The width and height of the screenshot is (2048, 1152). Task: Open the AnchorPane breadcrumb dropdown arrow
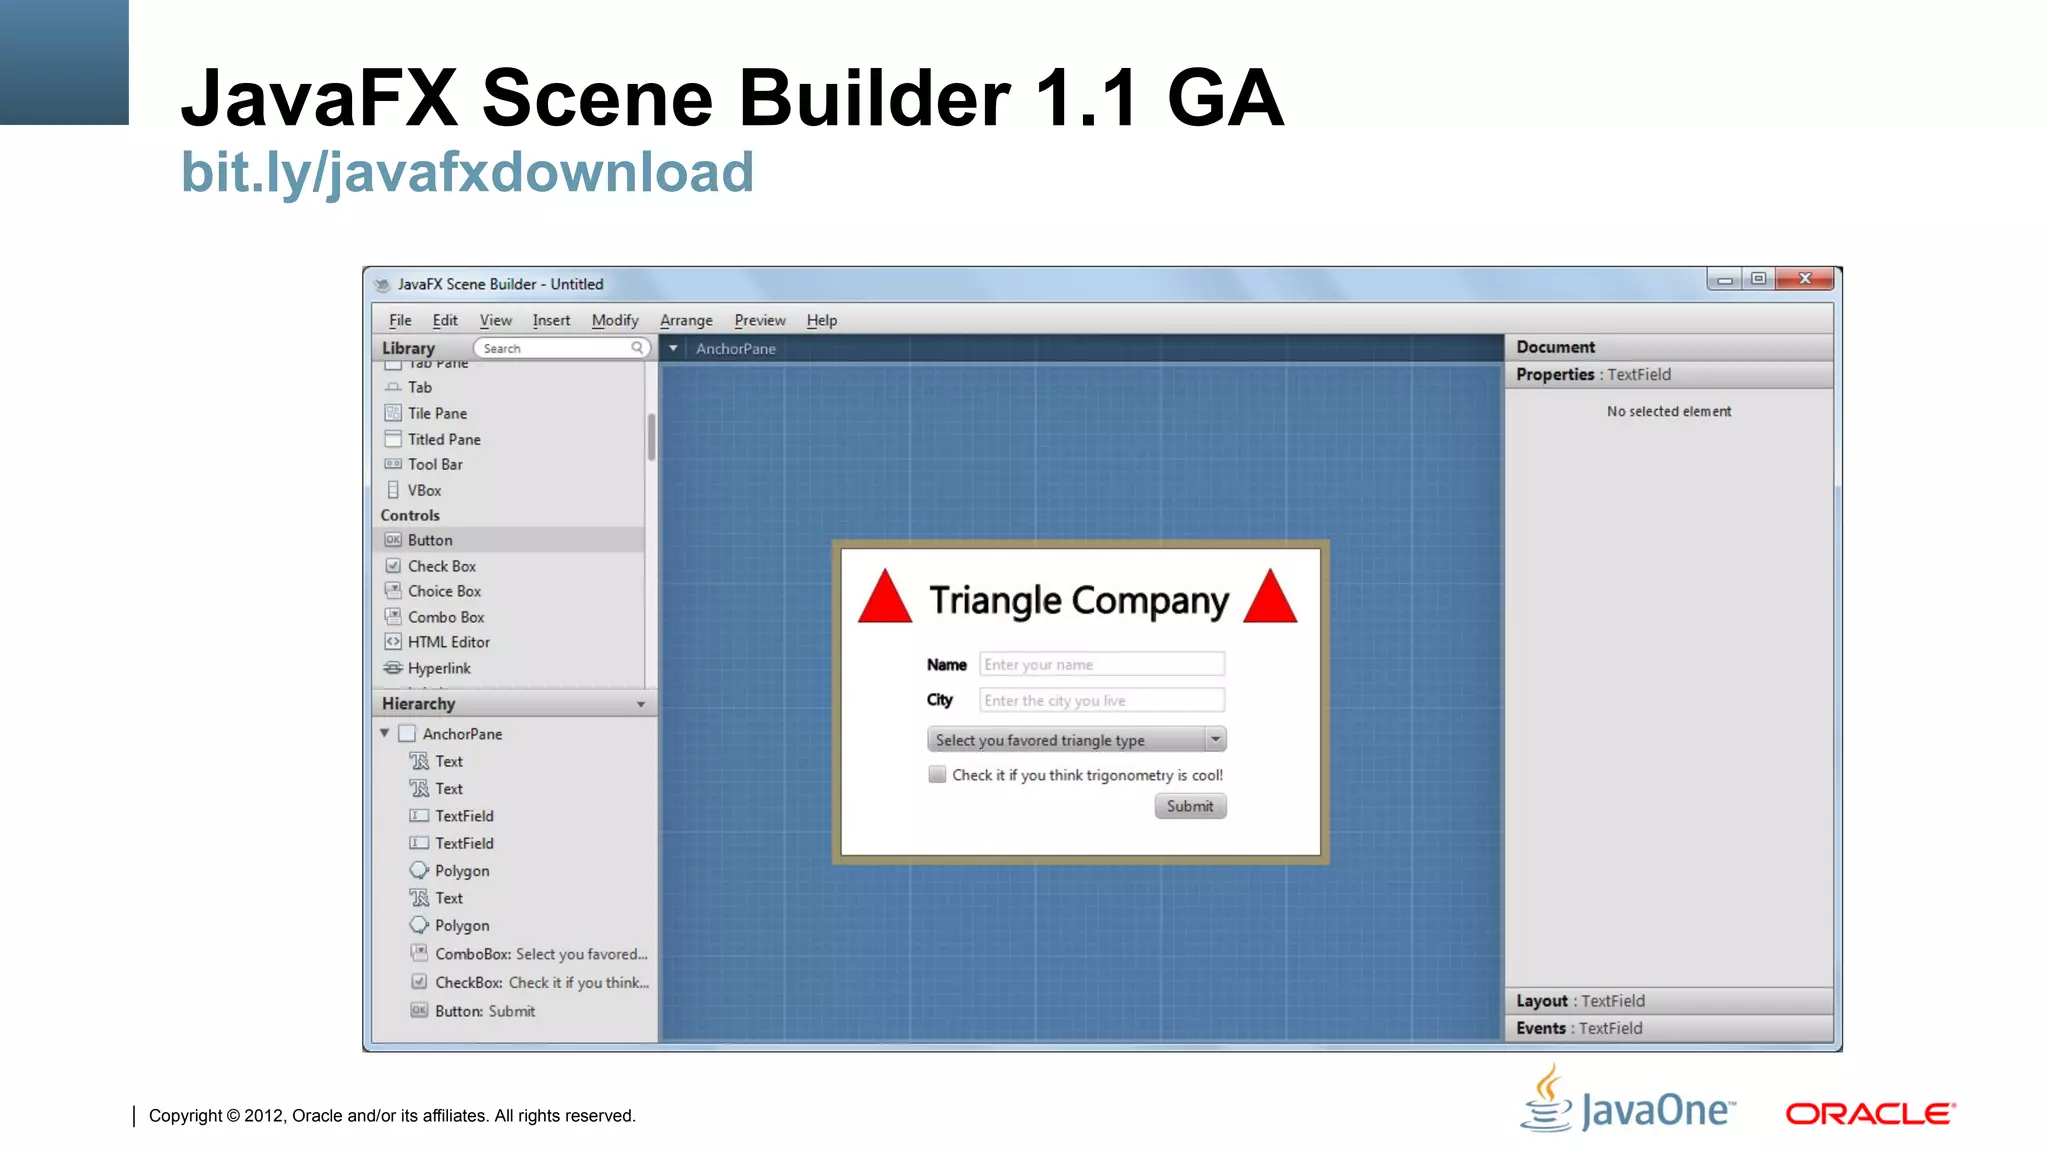click(x=673, y=348)
